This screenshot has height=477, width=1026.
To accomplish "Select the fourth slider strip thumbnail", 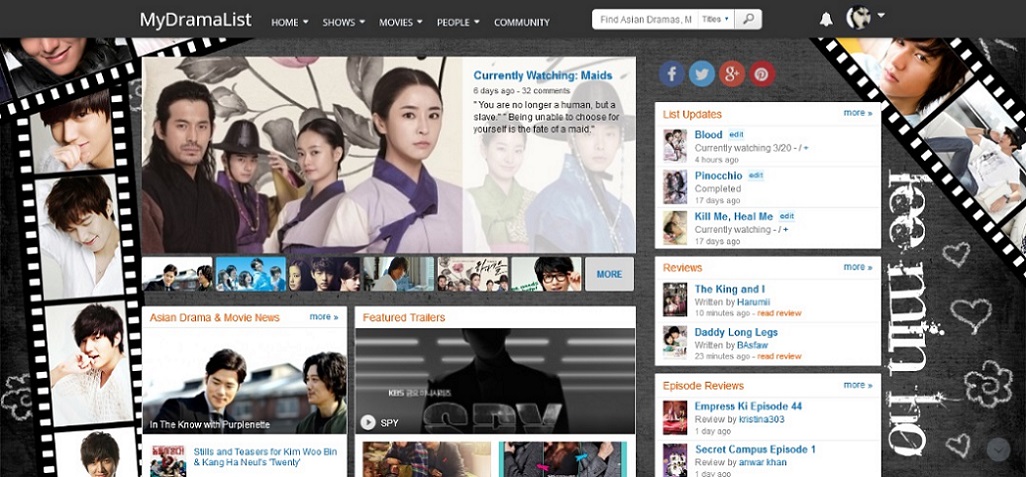I will 398,274.
